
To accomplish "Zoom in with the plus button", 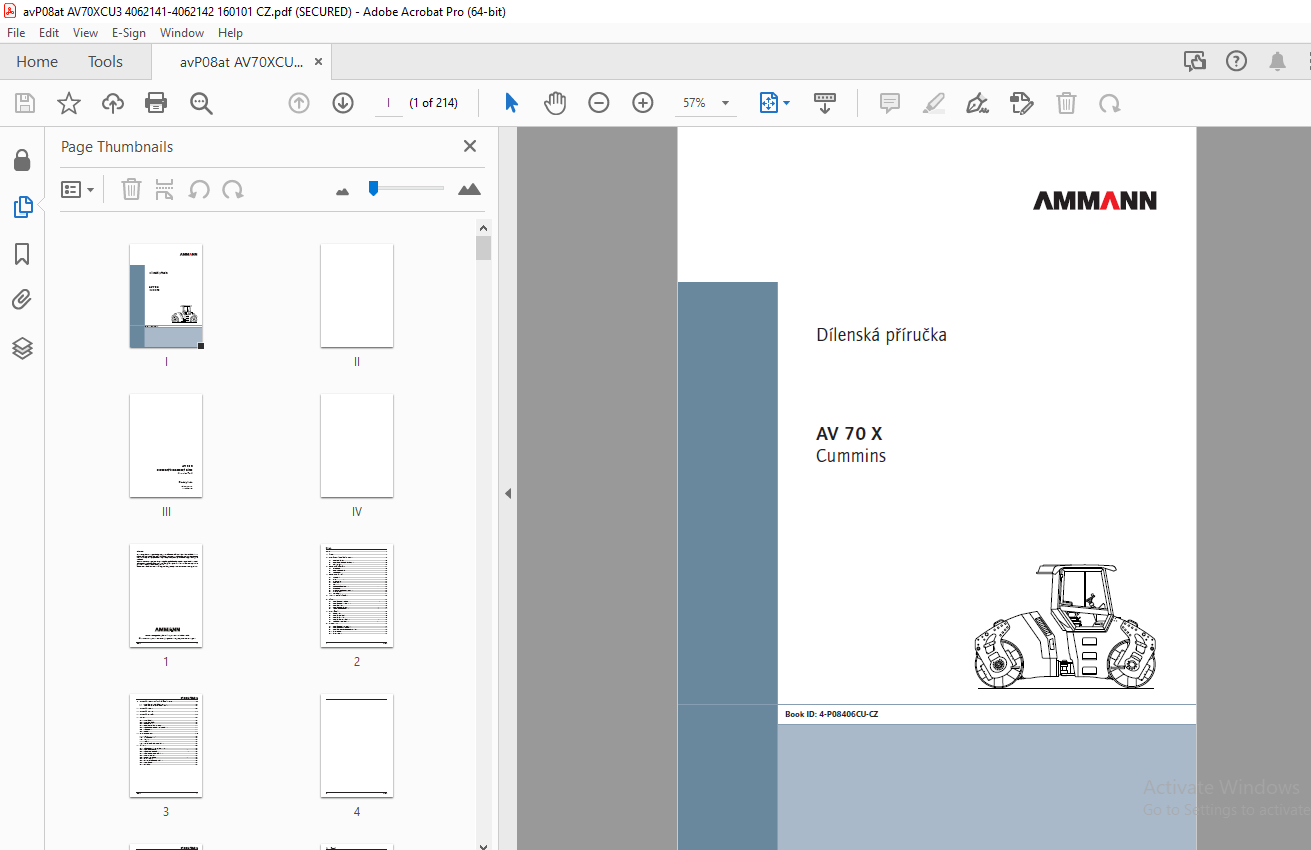I will click(643, 103).
